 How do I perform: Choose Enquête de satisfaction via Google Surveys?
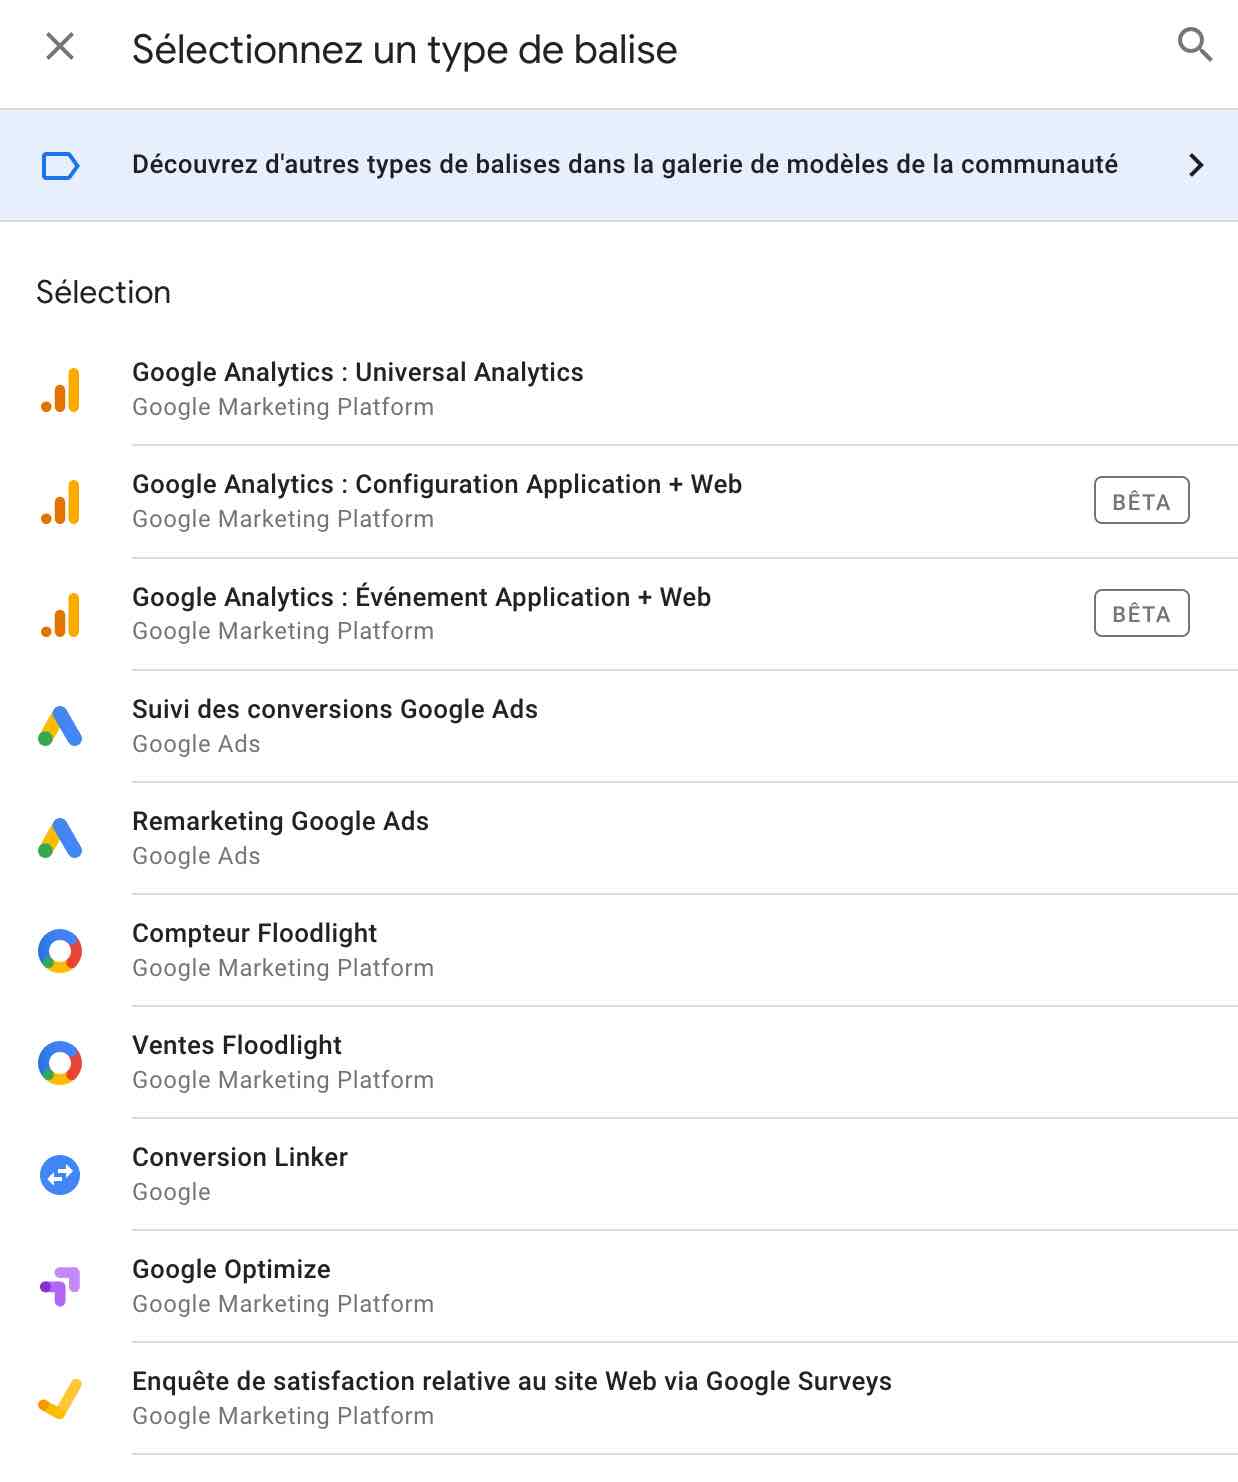[513, 1381]
